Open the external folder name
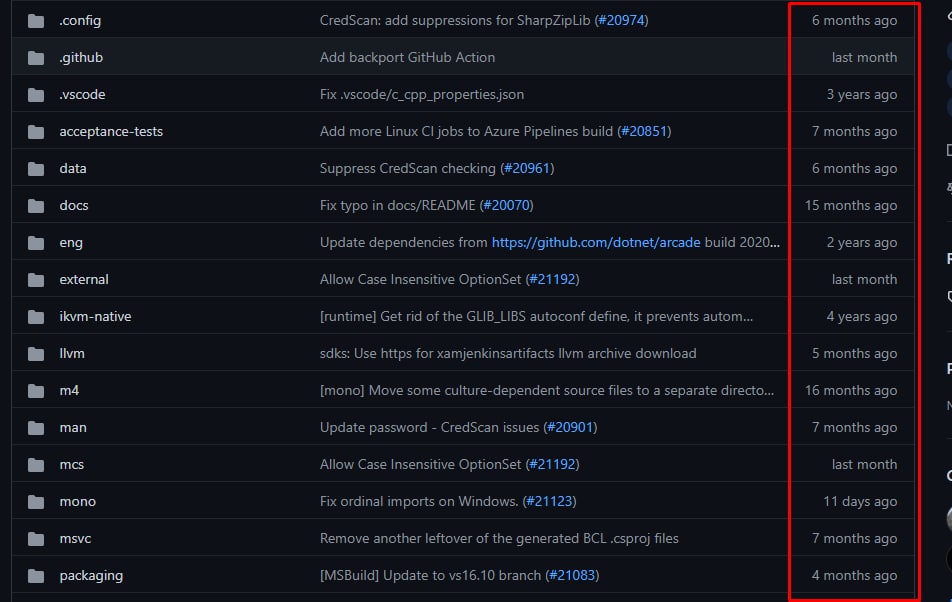This screenshot has width=952, height=602. [x=84, y=280]
